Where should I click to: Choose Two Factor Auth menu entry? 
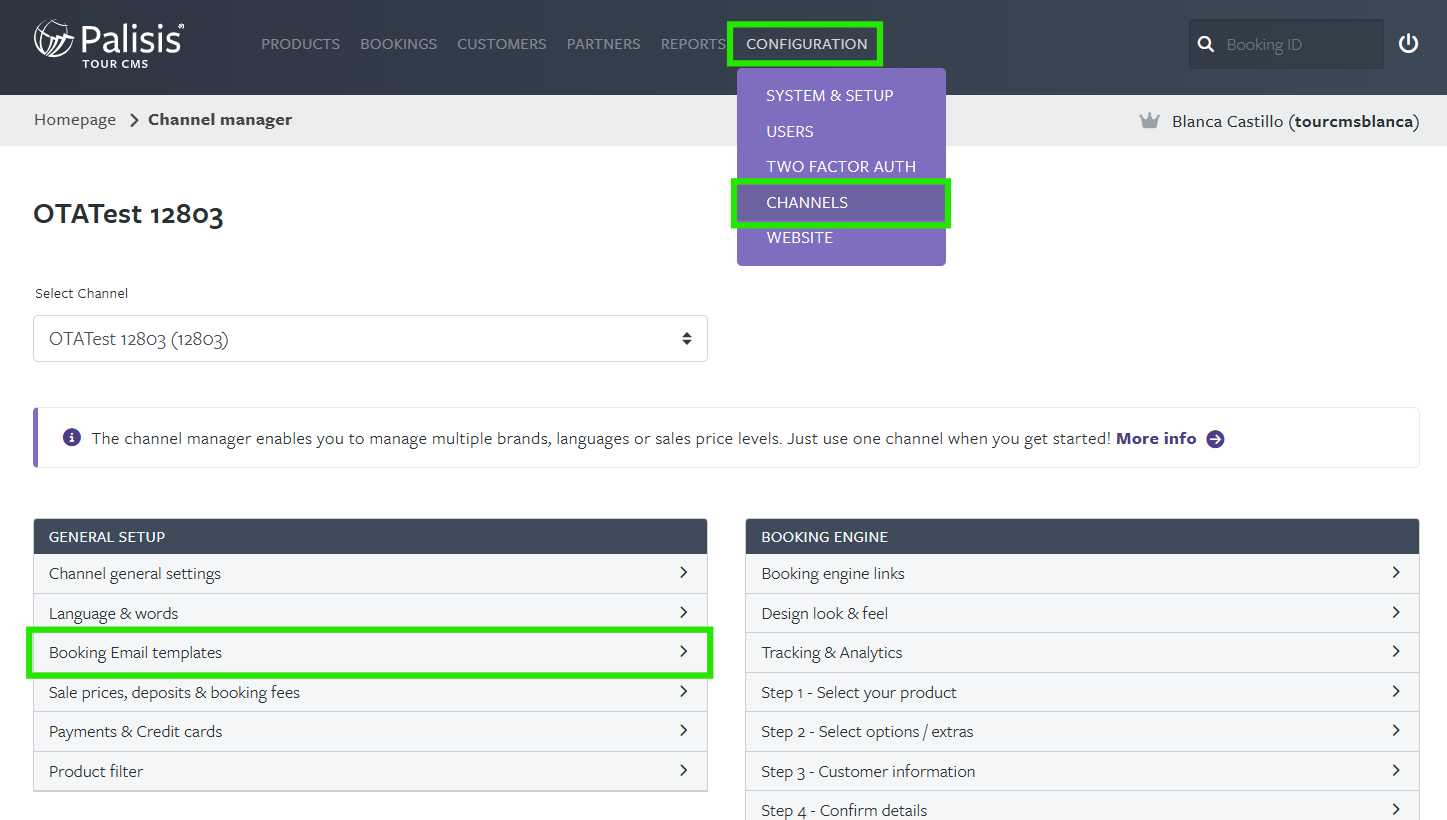coord(841,167)
